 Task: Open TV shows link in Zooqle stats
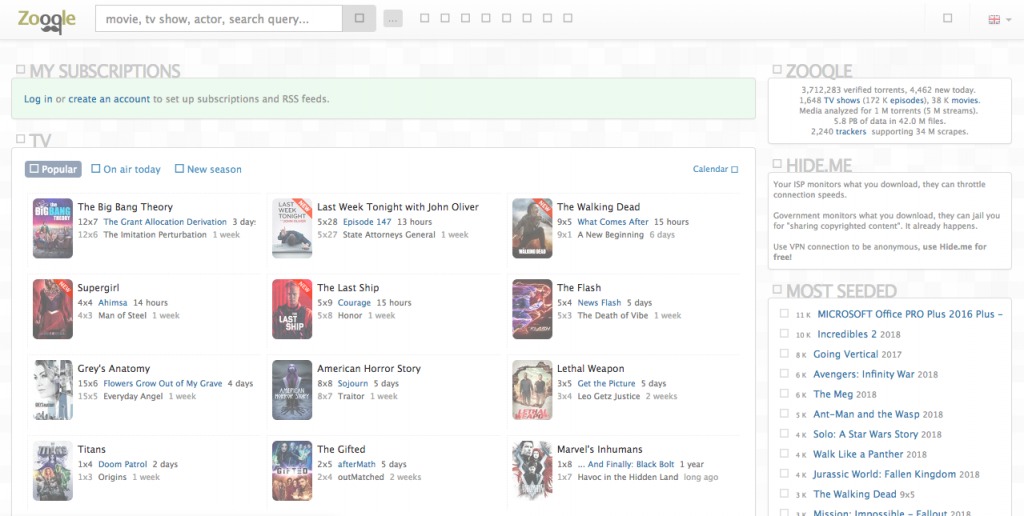(x=842, y=101)
